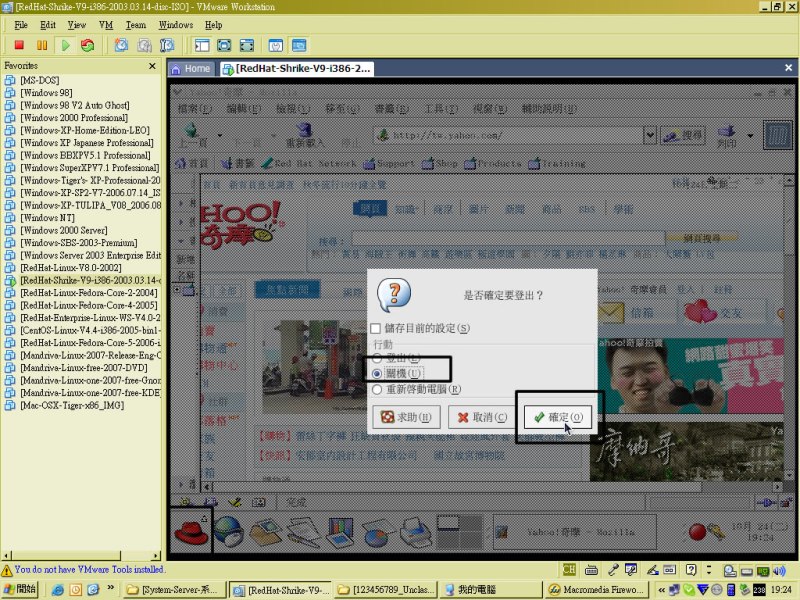Image resolution: width=800 pixels, height=600 pixels.
Task: Click the Windows 開始 Start button
Action: (21, 589)
